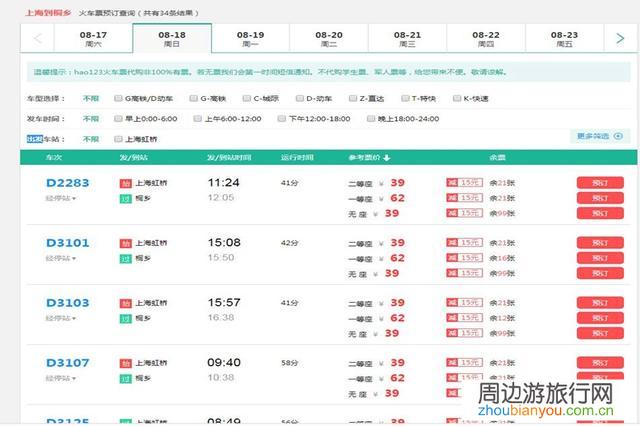Click 不限 in the departure time row

point(91,119)
